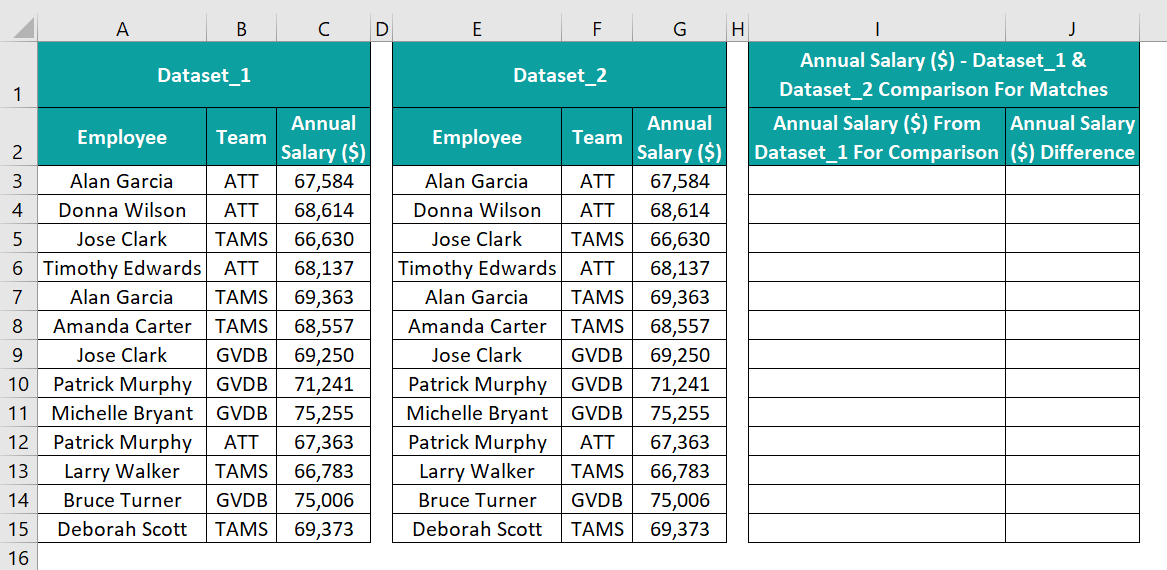Image resolution: width=1167 pixels, height=570 pixels.
Task: Select column A header
Action: [122, 29]
